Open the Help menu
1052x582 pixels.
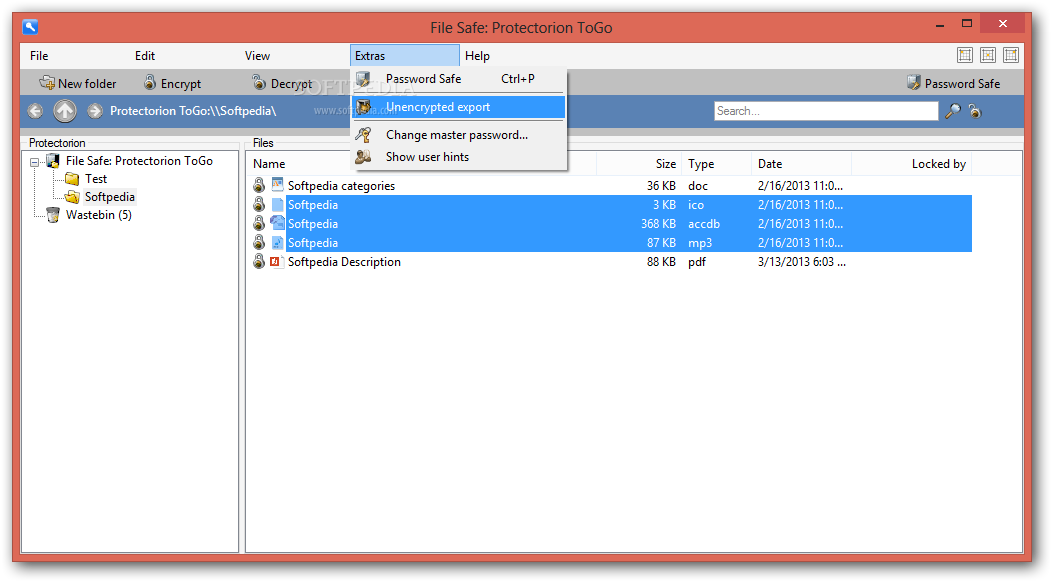[x=477, y=56]
